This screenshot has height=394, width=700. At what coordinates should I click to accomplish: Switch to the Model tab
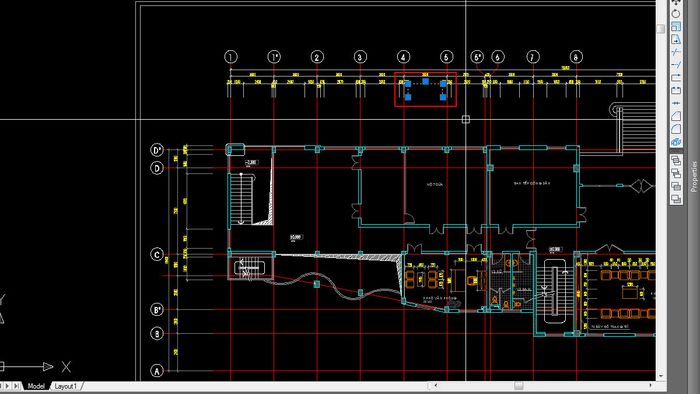point(36,386)
